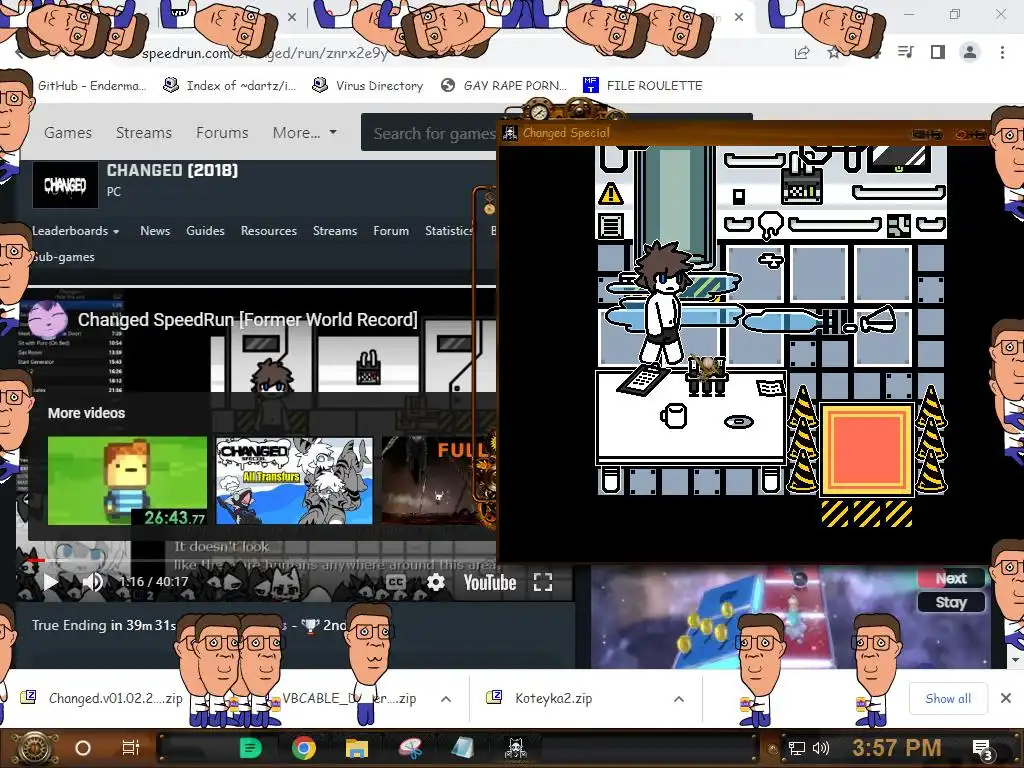Open the Chrome media control icon
1024x768 pixels.
pyautogui.click(x=906, y=52)
